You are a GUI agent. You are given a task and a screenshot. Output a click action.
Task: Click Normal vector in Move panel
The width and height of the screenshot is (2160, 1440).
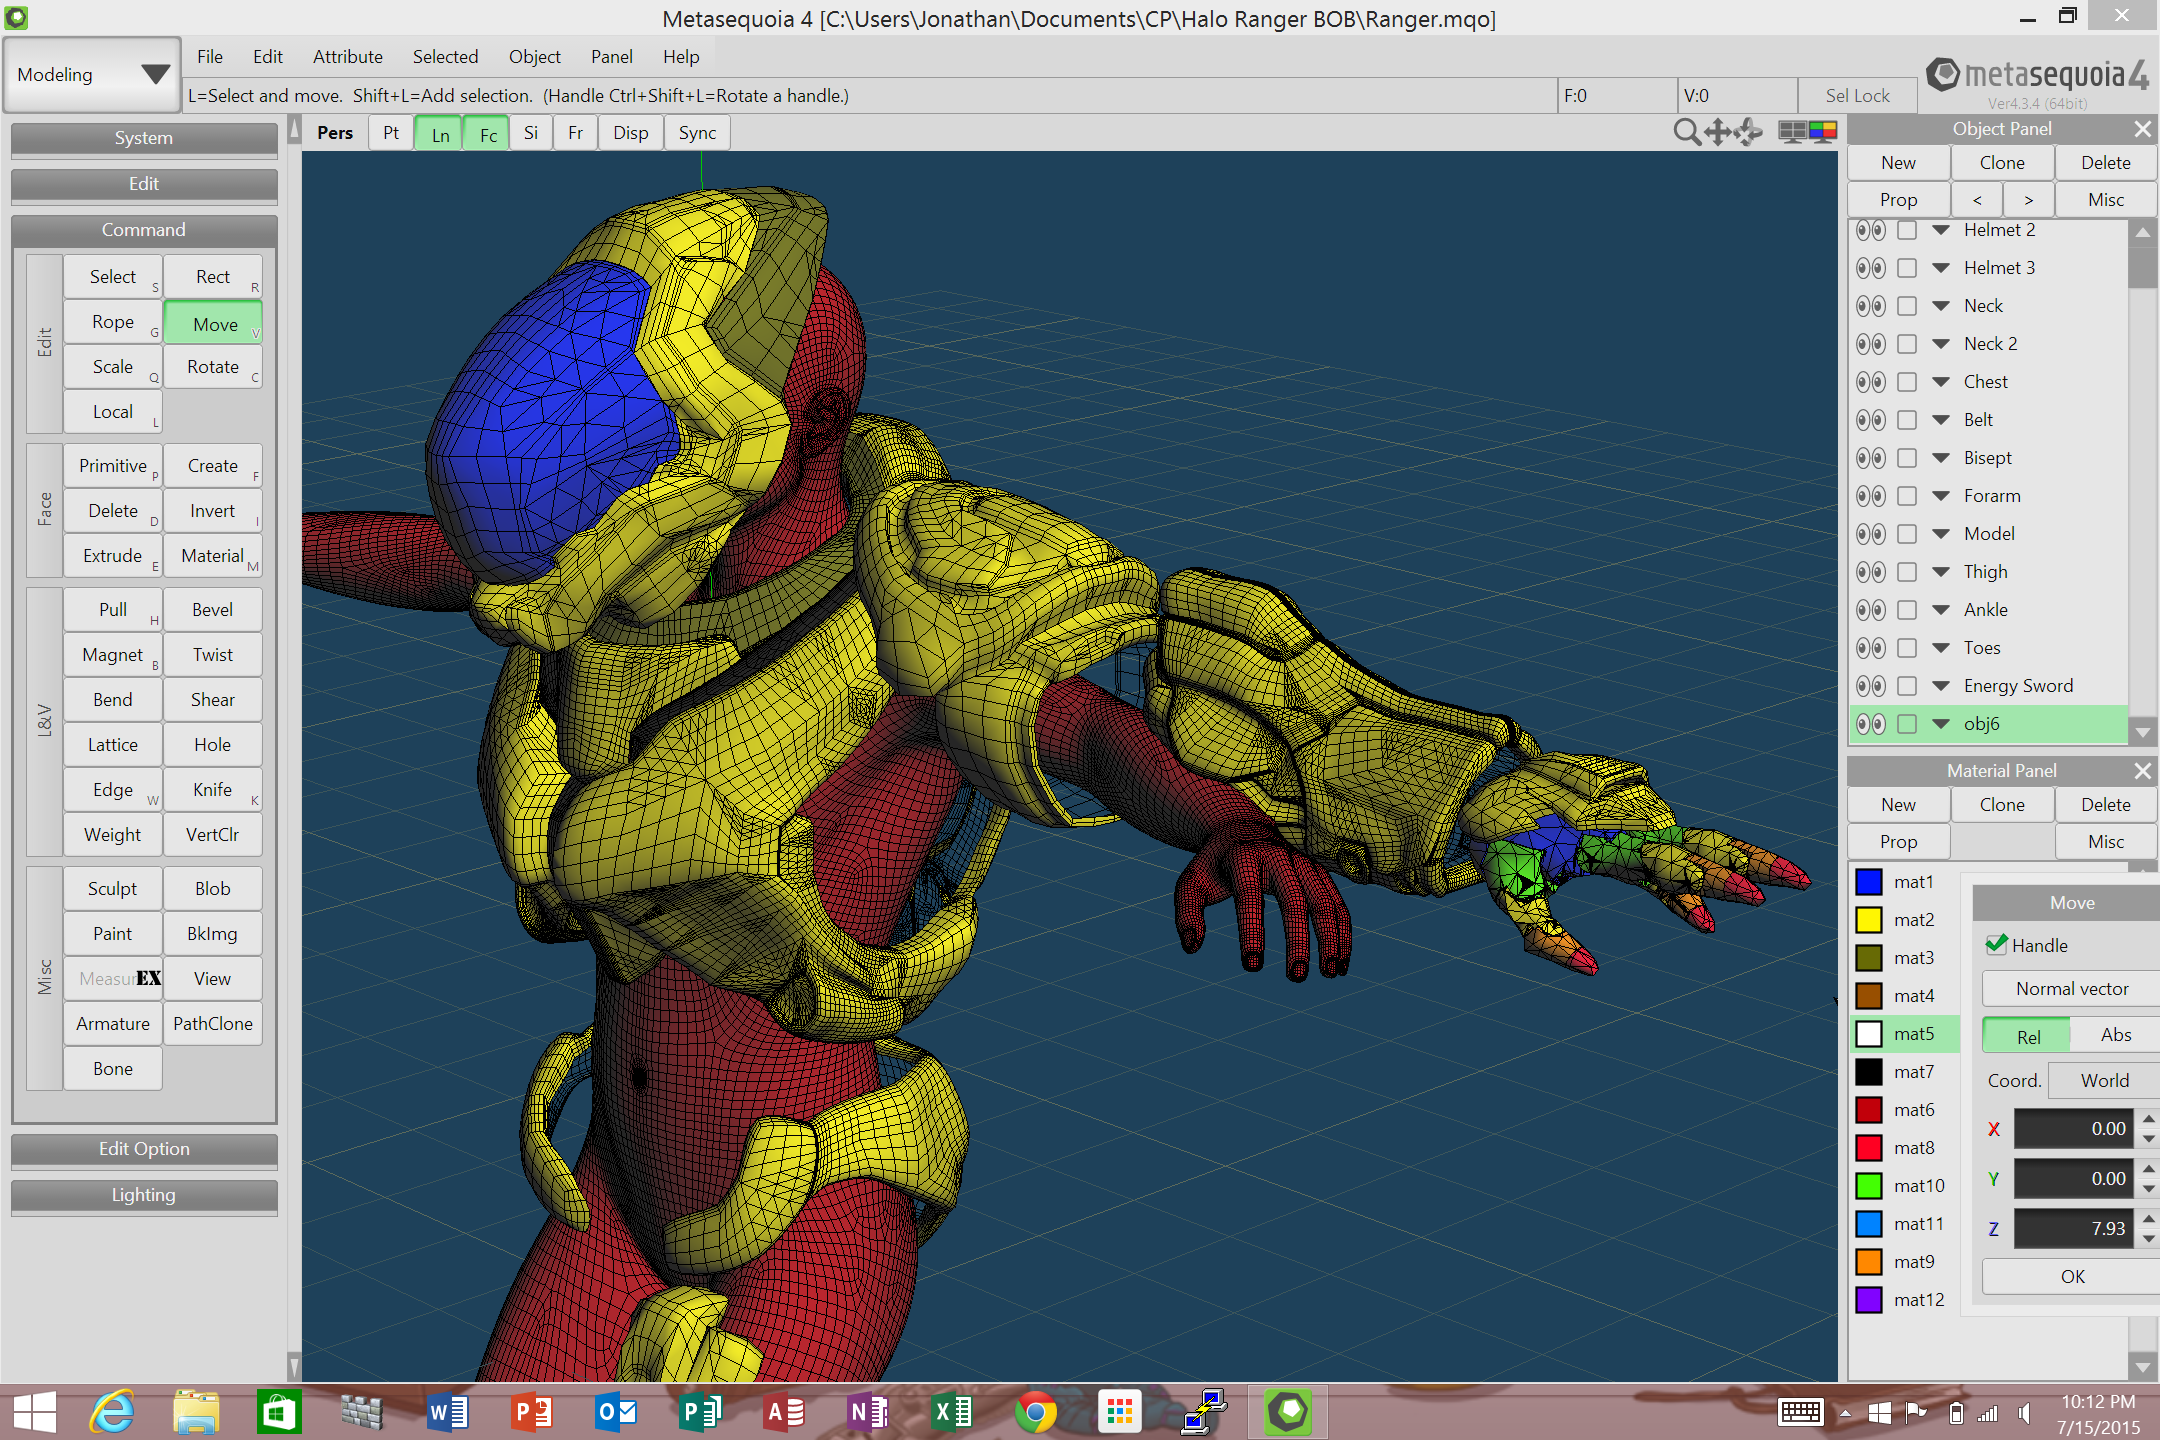2070,989
